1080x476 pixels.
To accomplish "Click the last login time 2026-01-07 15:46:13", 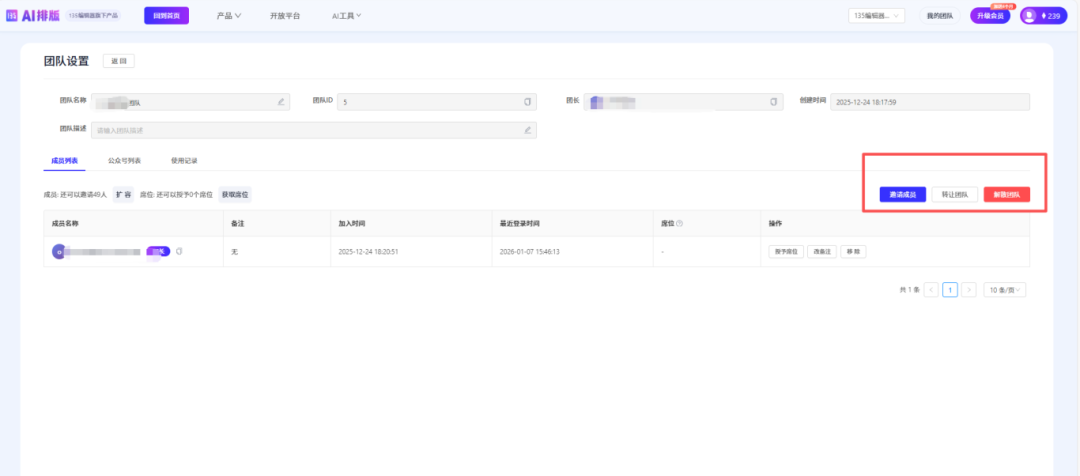I will point(530,251).
